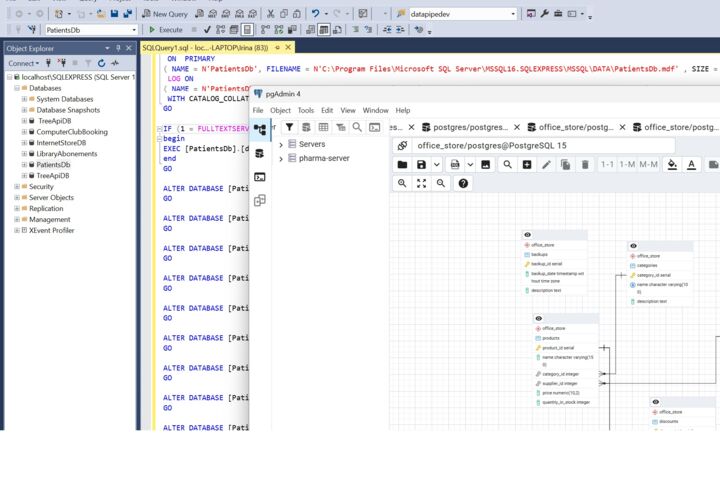
Task: Refresh the Object Explorer tree
Action: coord(101,63)
